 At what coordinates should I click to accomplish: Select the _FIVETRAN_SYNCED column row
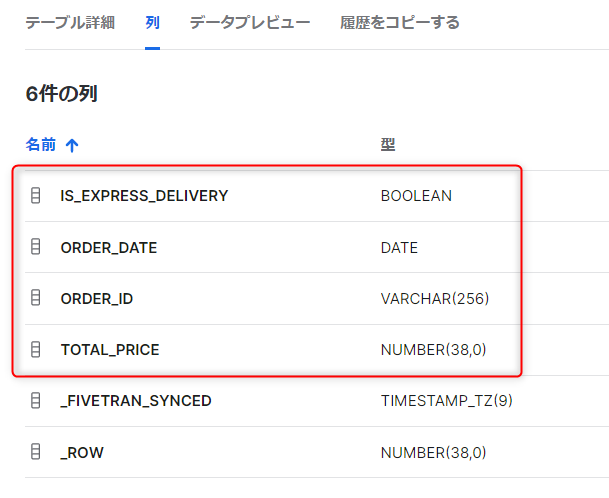pos(317,401)
